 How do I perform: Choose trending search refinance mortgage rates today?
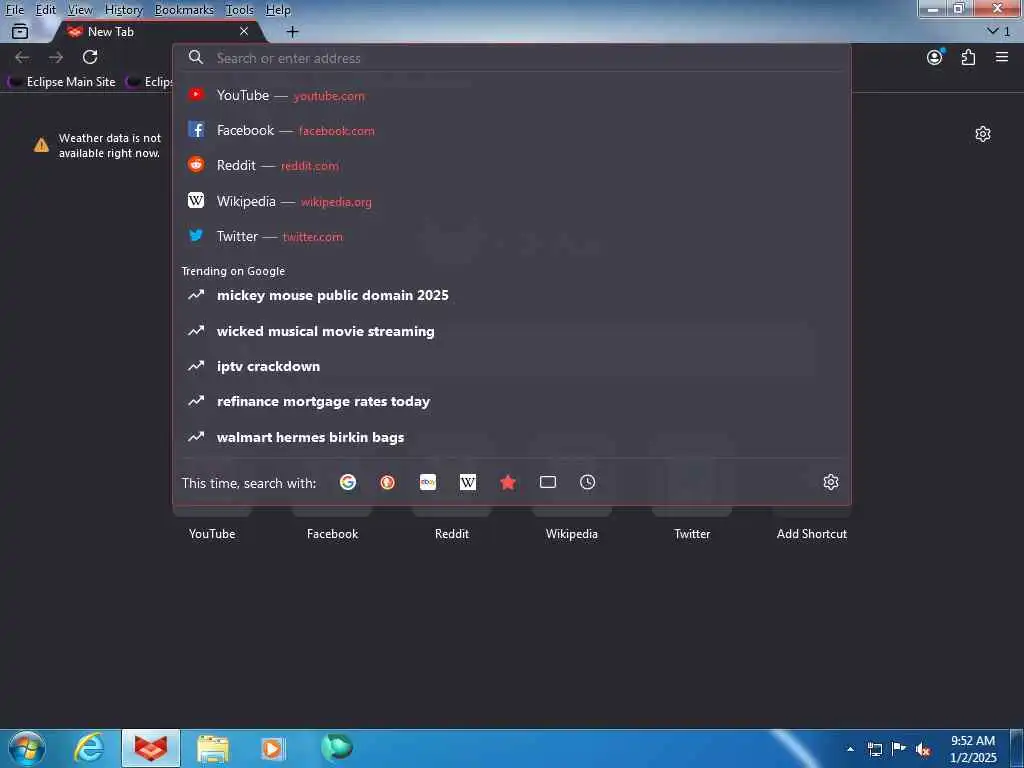pyautogui.click(x=512, y=402)
